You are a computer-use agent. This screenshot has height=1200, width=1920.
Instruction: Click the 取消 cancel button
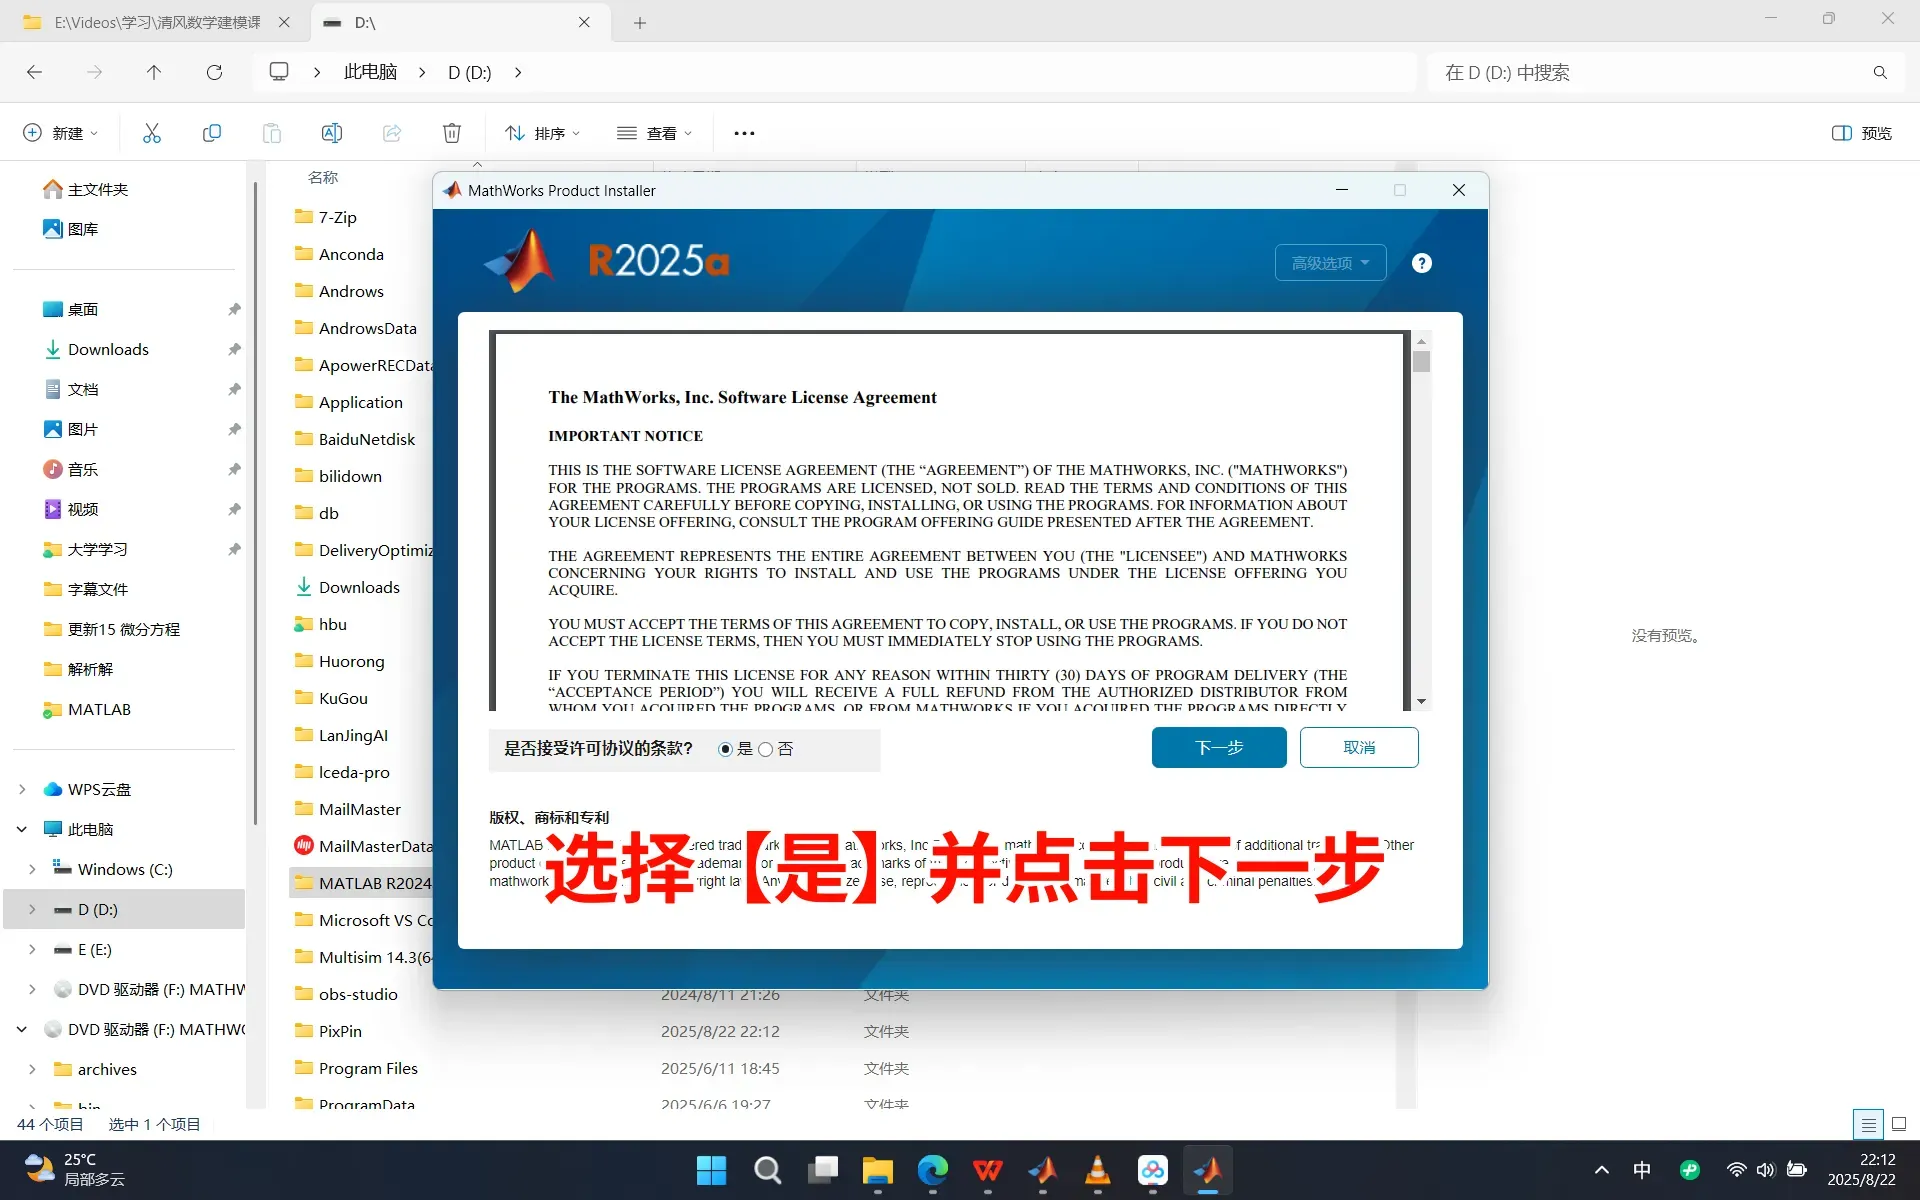click(x=1358, y=747)
